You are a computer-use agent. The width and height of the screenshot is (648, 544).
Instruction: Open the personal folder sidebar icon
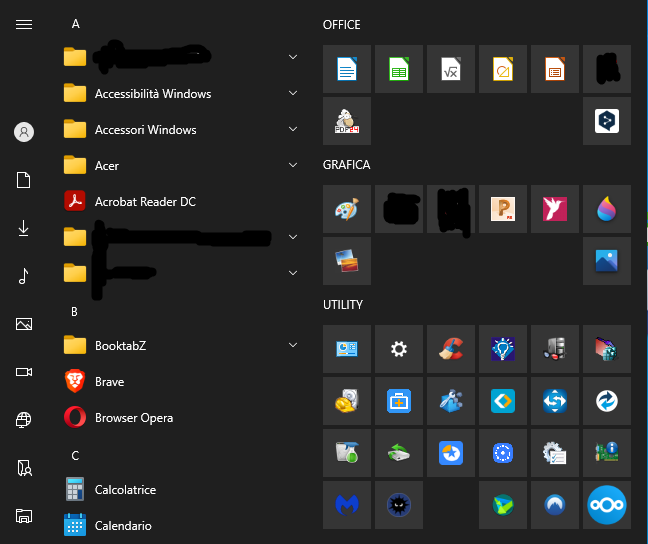[24, 468]
